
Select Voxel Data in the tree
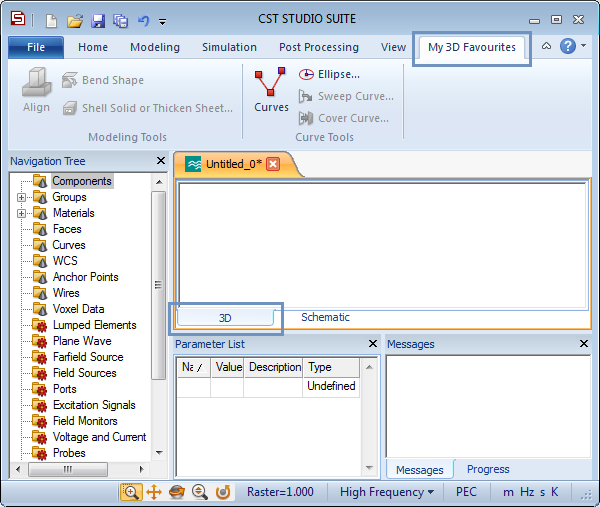pyautogui.click(x=78, y=309)
